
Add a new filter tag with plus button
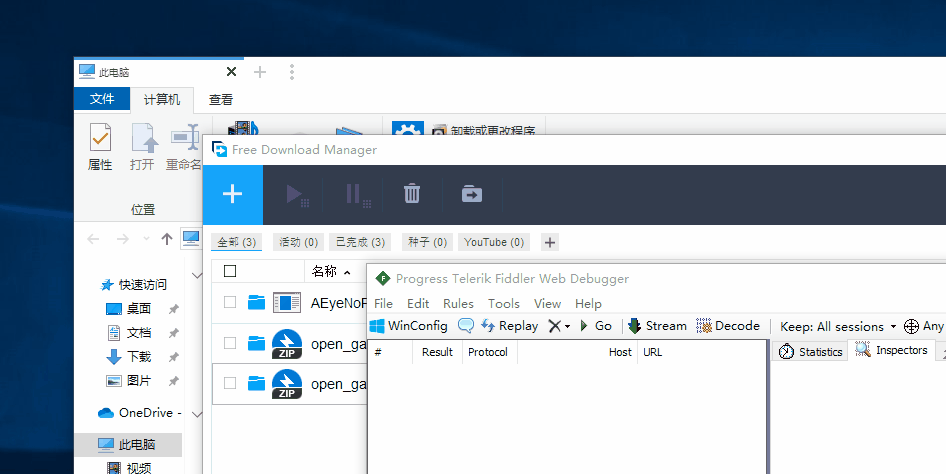click(x=550, y=242)
